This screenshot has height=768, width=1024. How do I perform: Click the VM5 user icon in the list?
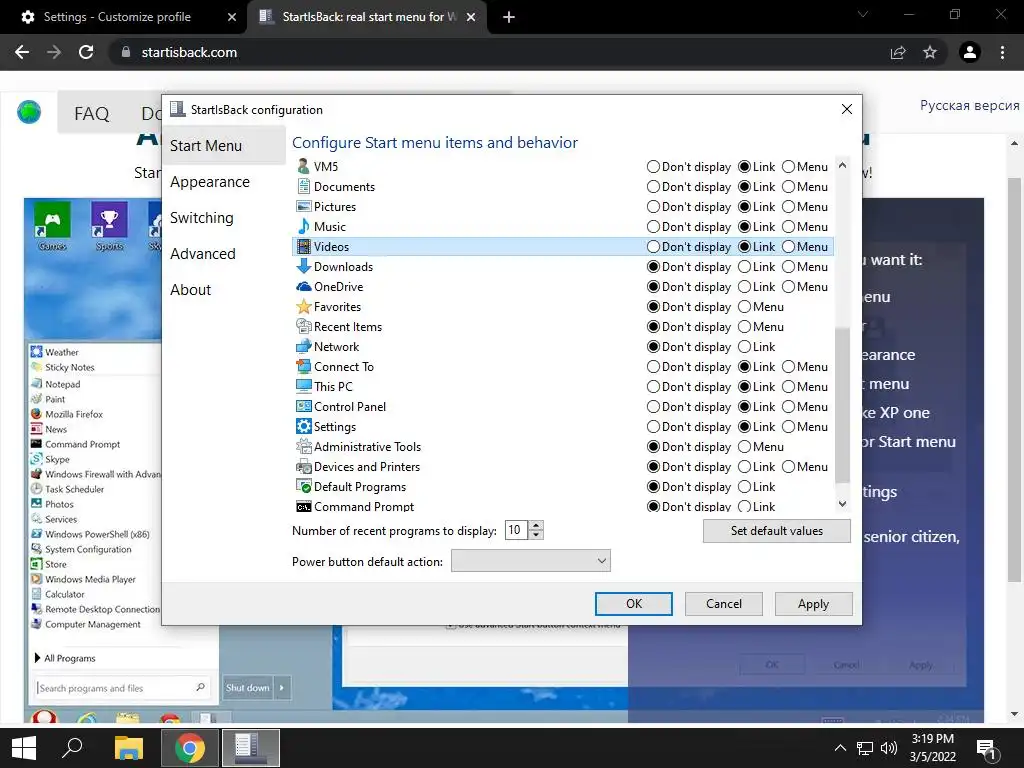click(x=303, y=167)
